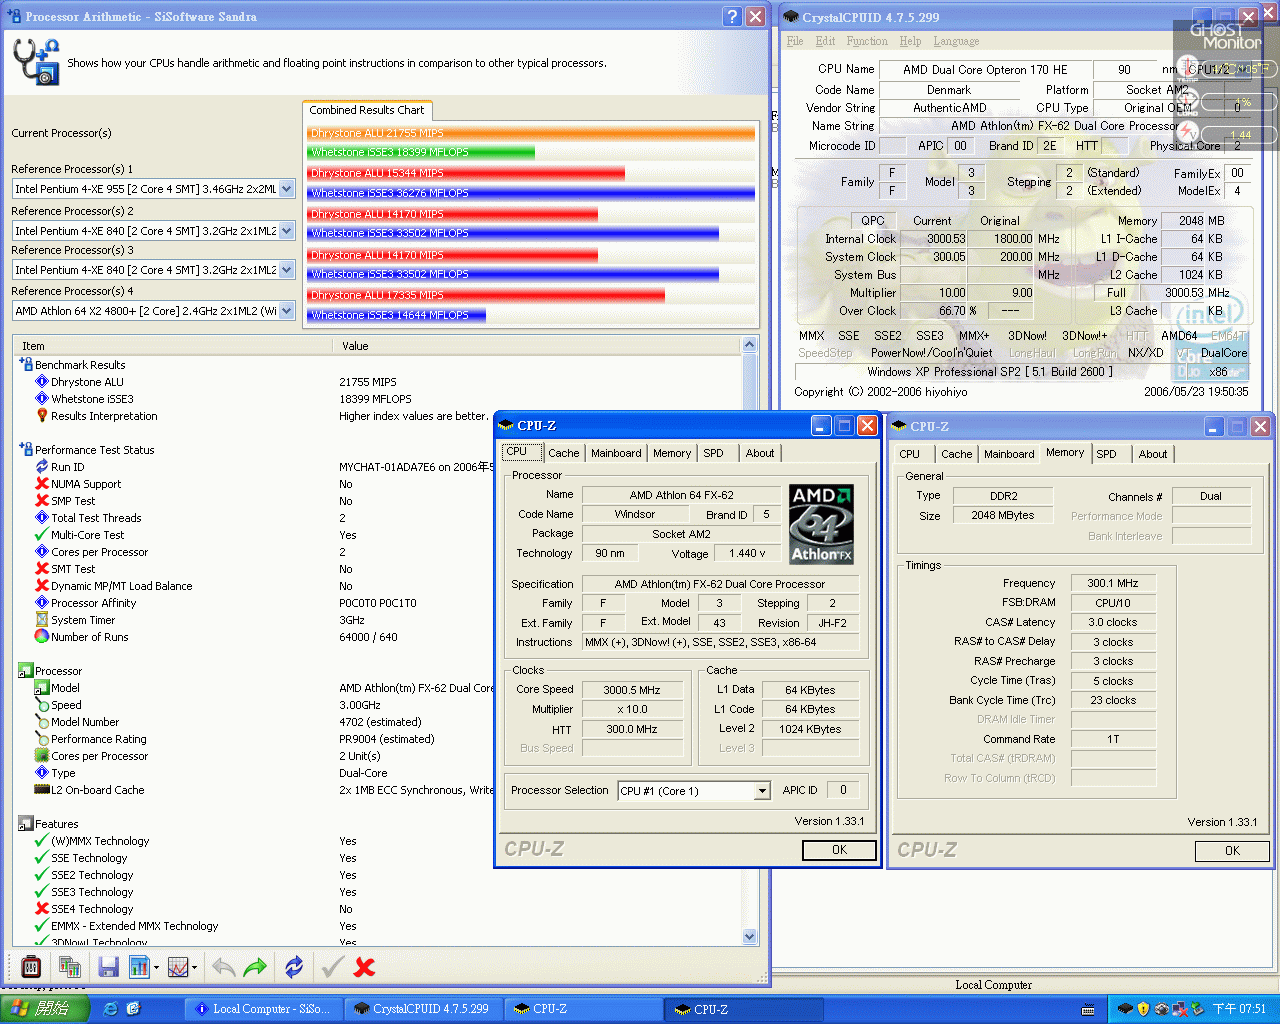Open the Reference Processor 1 dropdown
This screenshot has height=1024, width=1280.
[x=287, y=189]
